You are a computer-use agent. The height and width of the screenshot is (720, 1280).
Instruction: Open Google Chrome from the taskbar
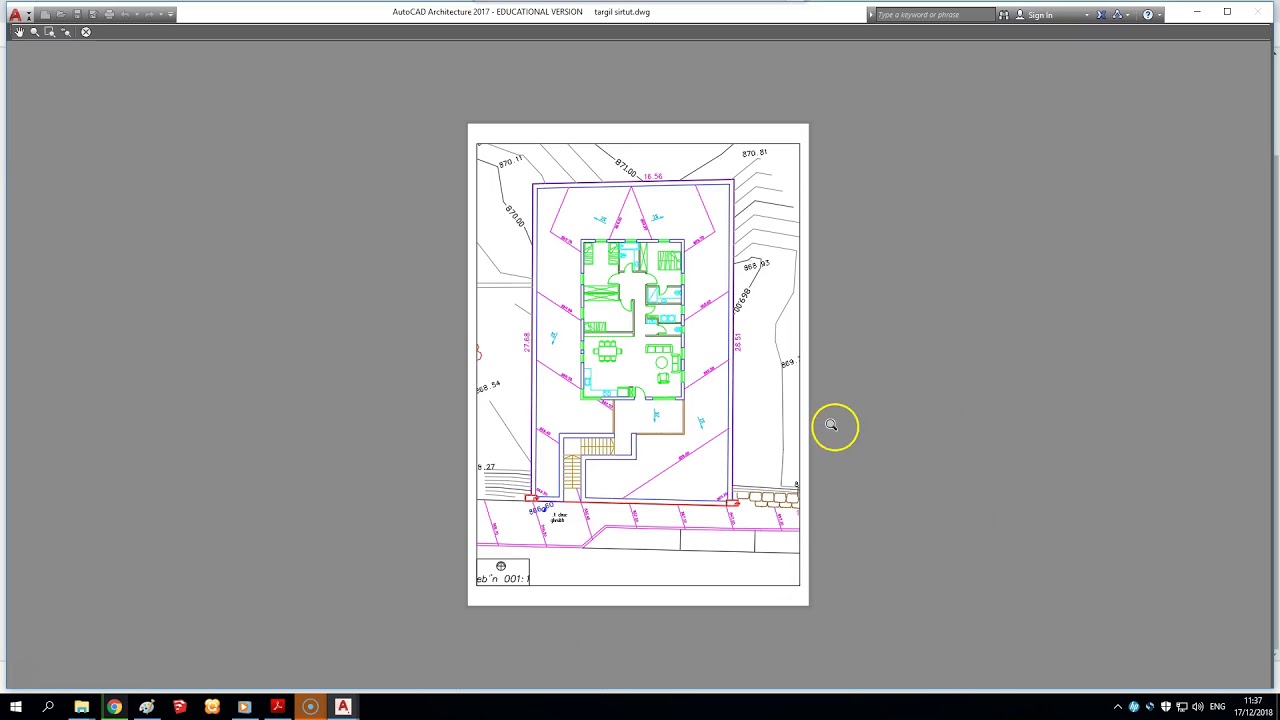(114, 707)
